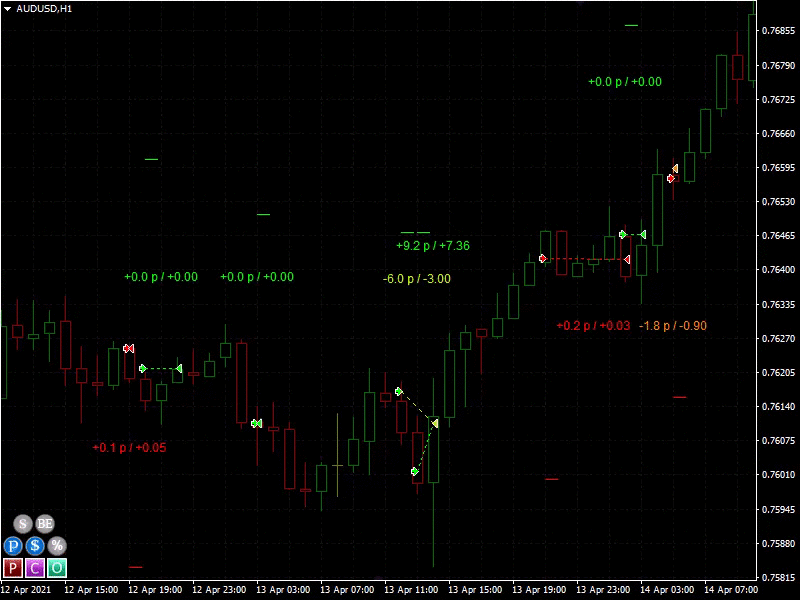Click the 12 Apr 15:00 time label
This screenshot has width=800, height=600.
[x=91, y=590]
